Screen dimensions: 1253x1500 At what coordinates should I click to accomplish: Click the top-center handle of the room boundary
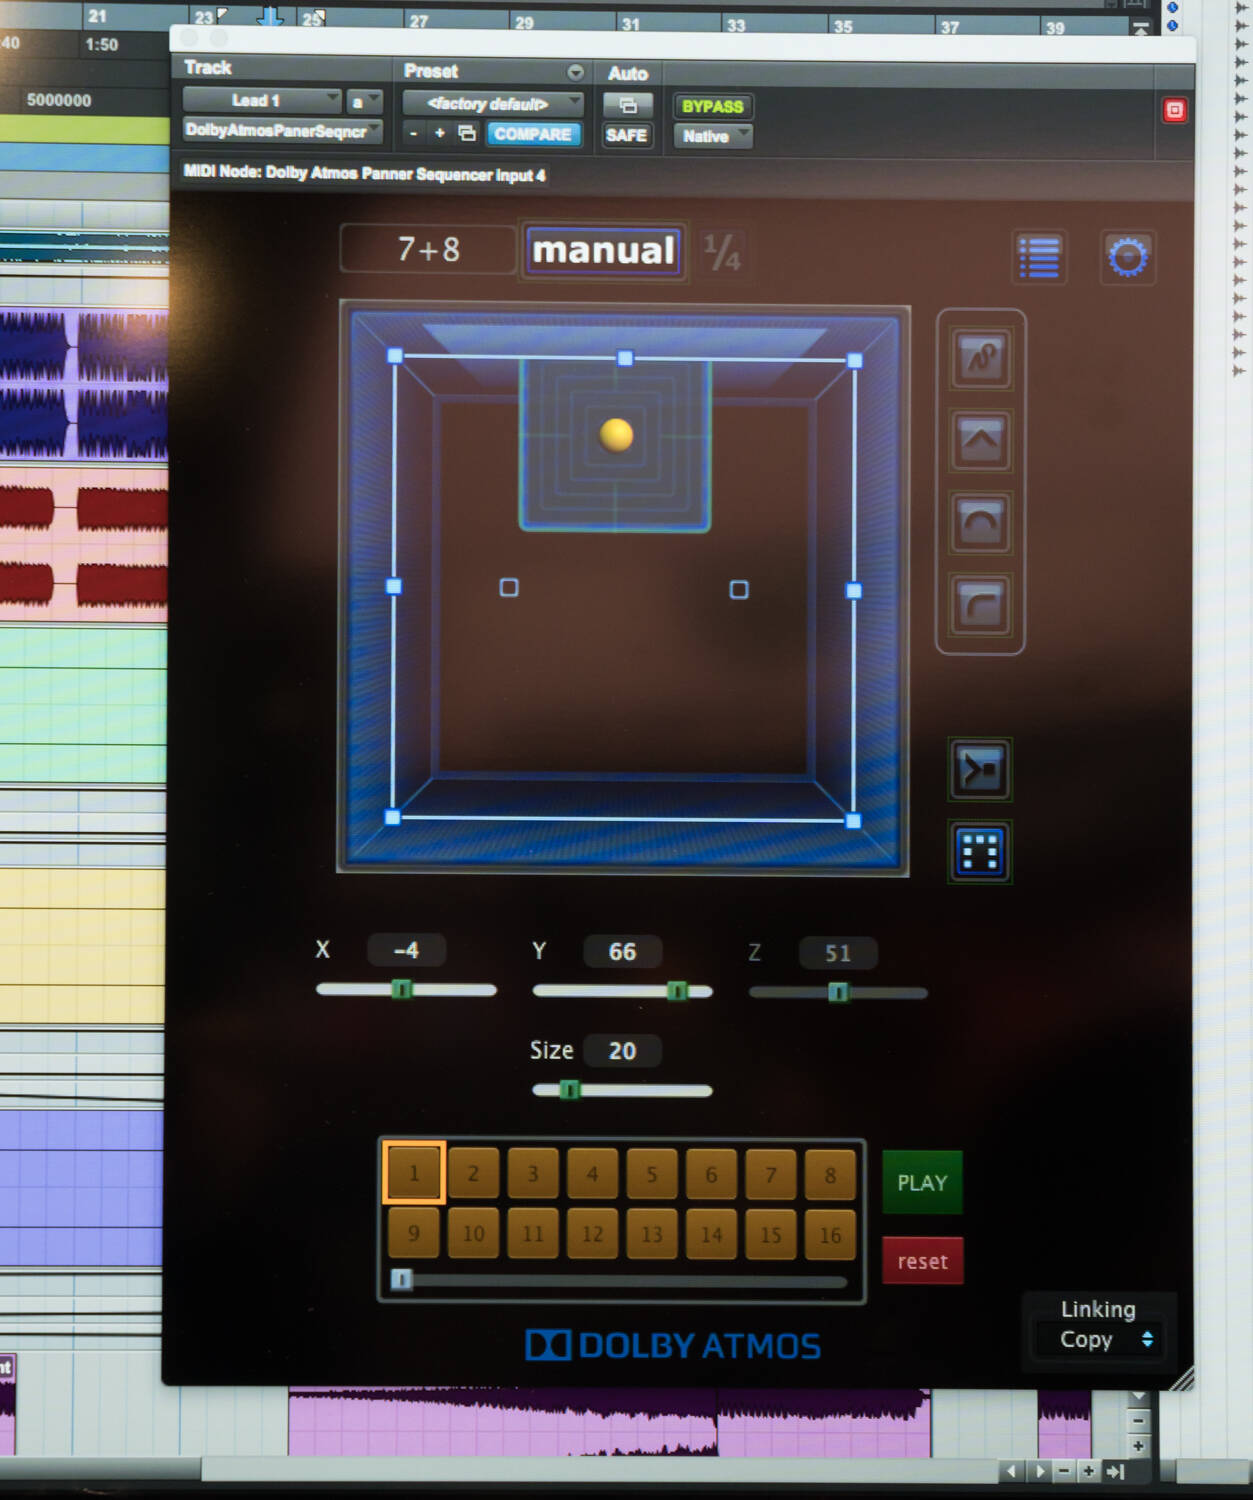point(625,358)
